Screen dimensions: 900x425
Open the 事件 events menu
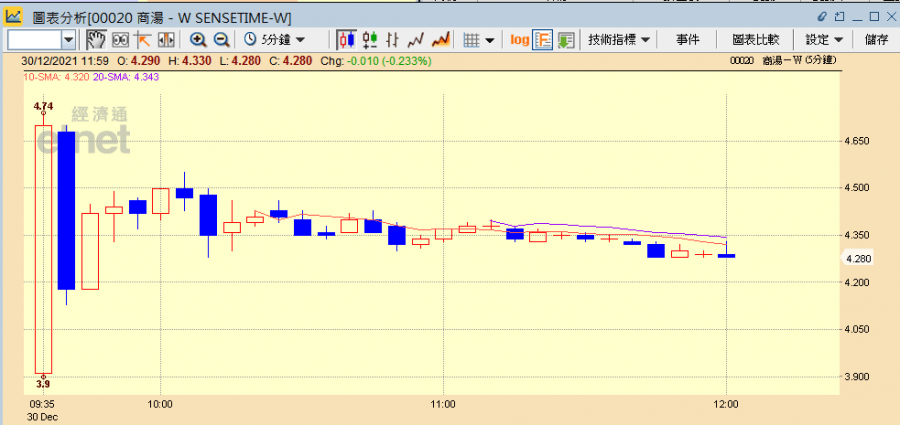click(x=688, y=40)
